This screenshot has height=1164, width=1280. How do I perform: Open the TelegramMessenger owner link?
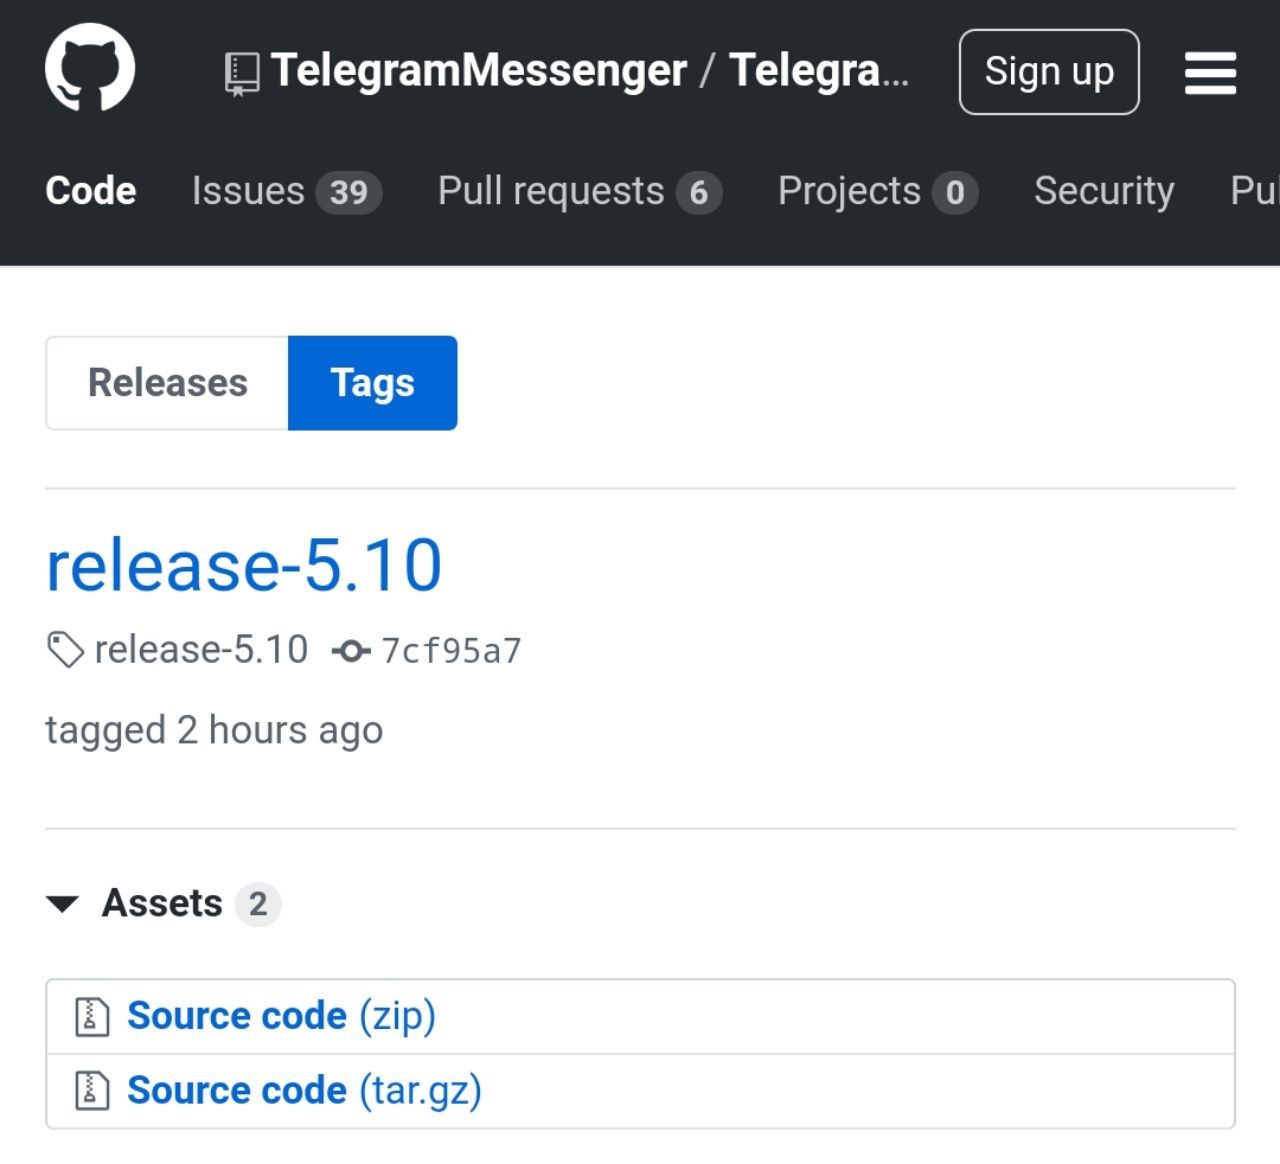pyautogui.click(x=479, y=71)
